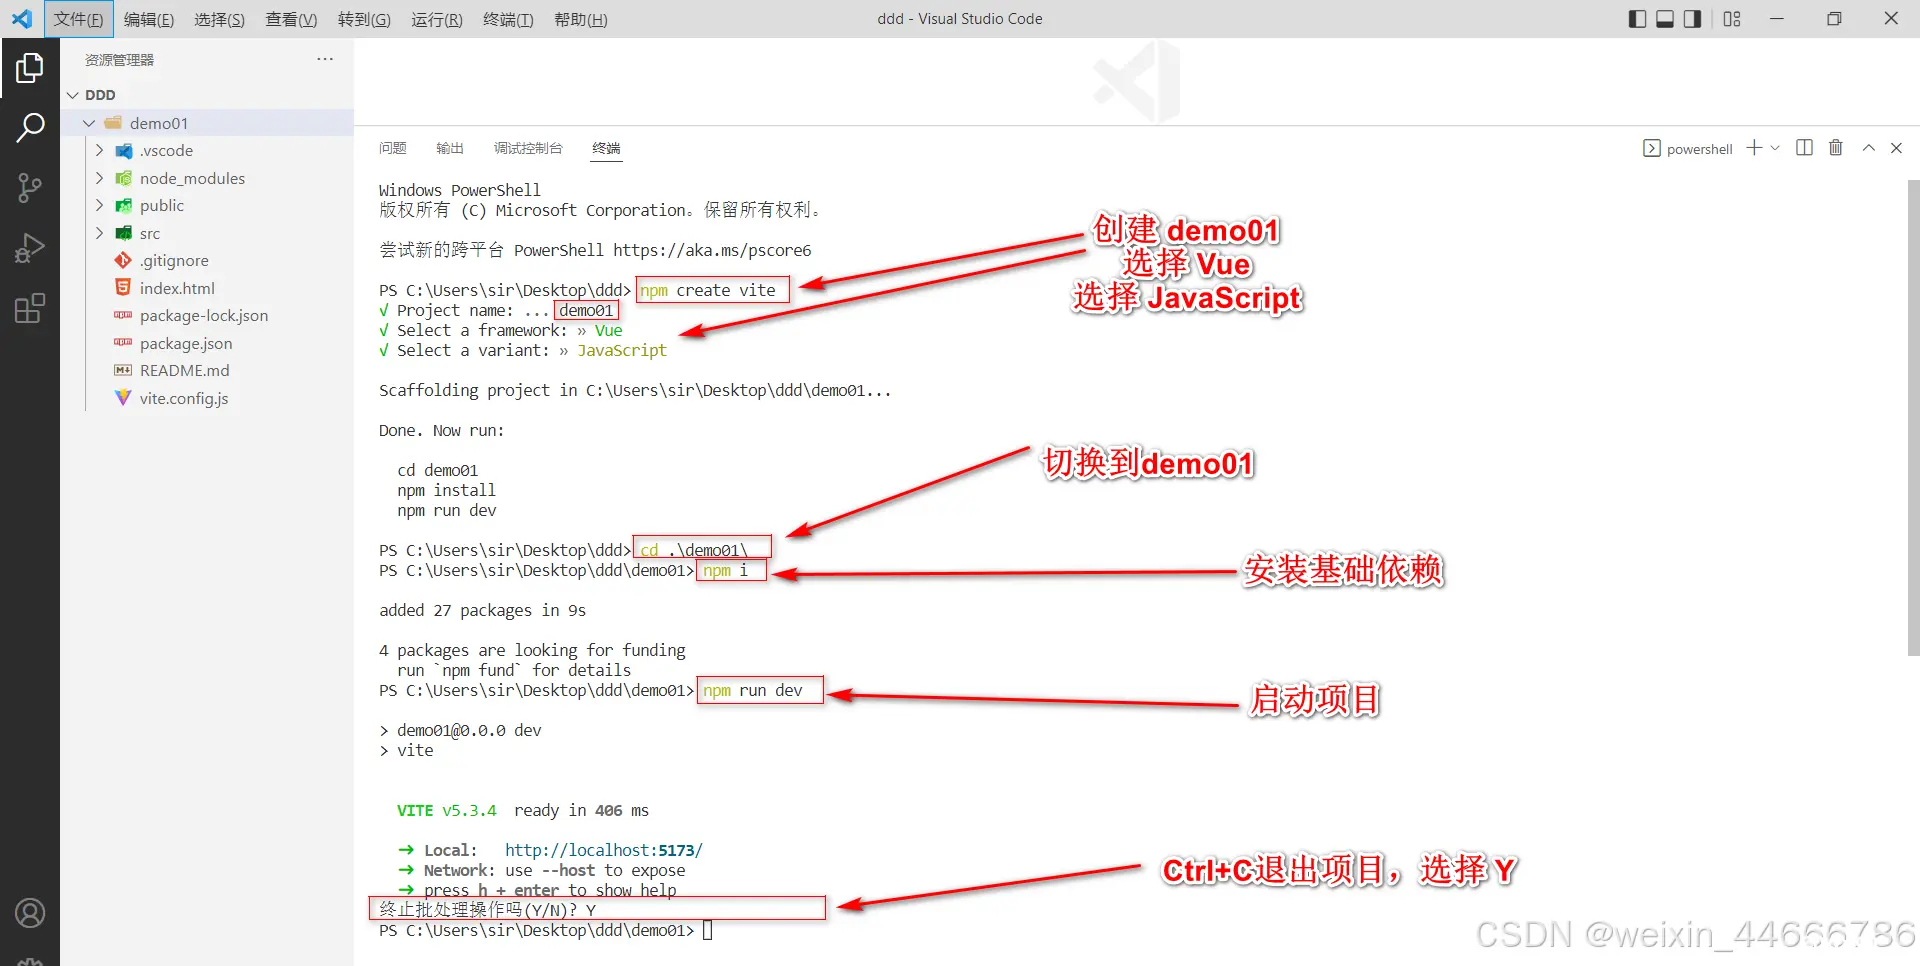
Task: Open the Source Control view
Action: coord(30,188)
